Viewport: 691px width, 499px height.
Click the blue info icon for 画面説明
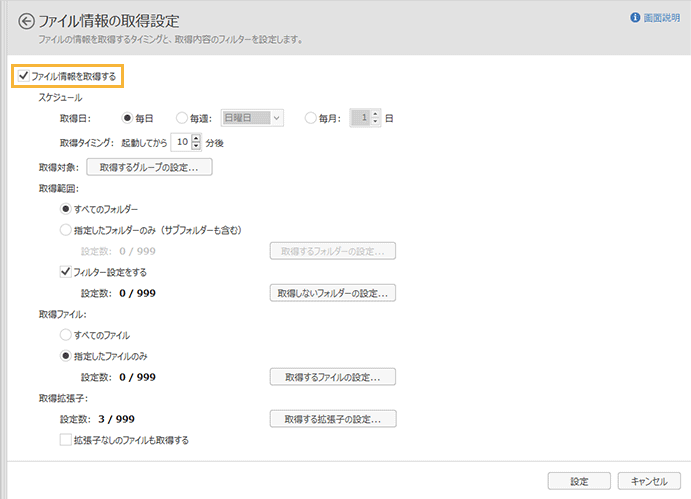click(x=635, y=18)
